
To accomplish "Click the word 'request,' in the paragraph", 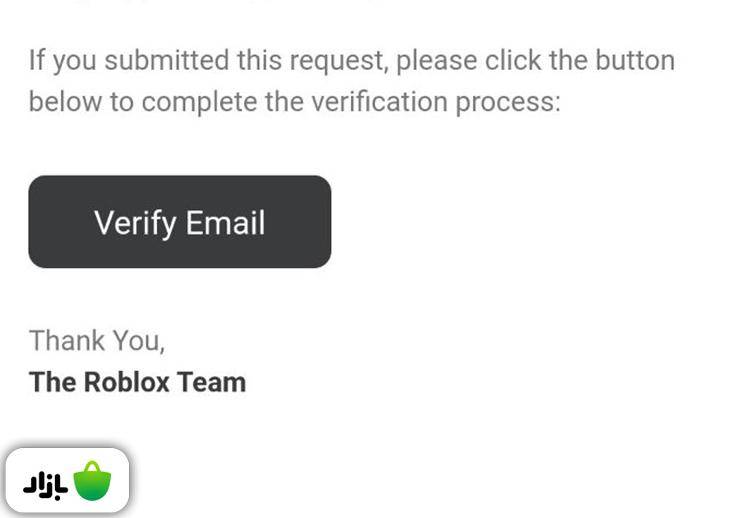I will (x=338, y=60).
